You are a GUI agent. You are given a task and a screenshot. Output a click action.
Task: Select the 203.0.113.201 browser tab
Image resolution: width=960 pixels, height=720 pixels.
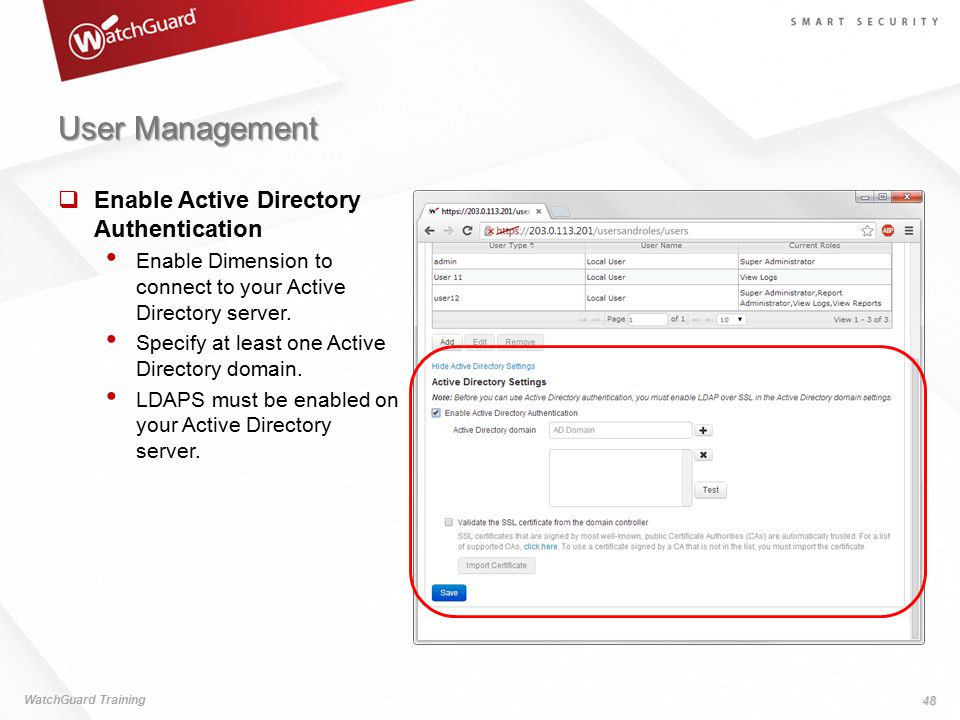[485, 211]
